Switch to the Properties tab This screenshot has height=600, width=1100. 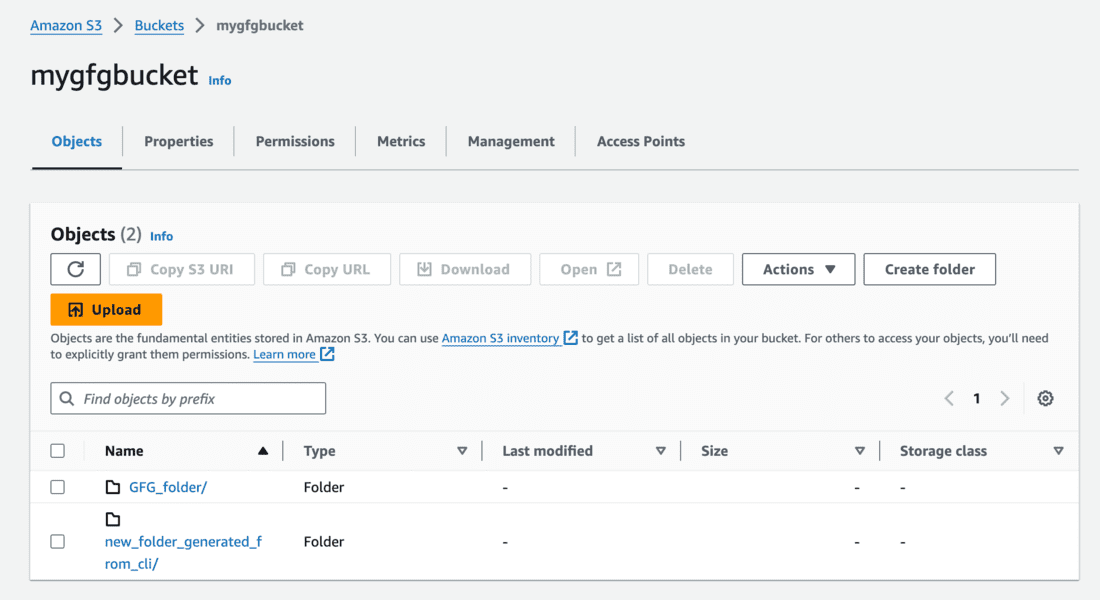tap(178, 141)
